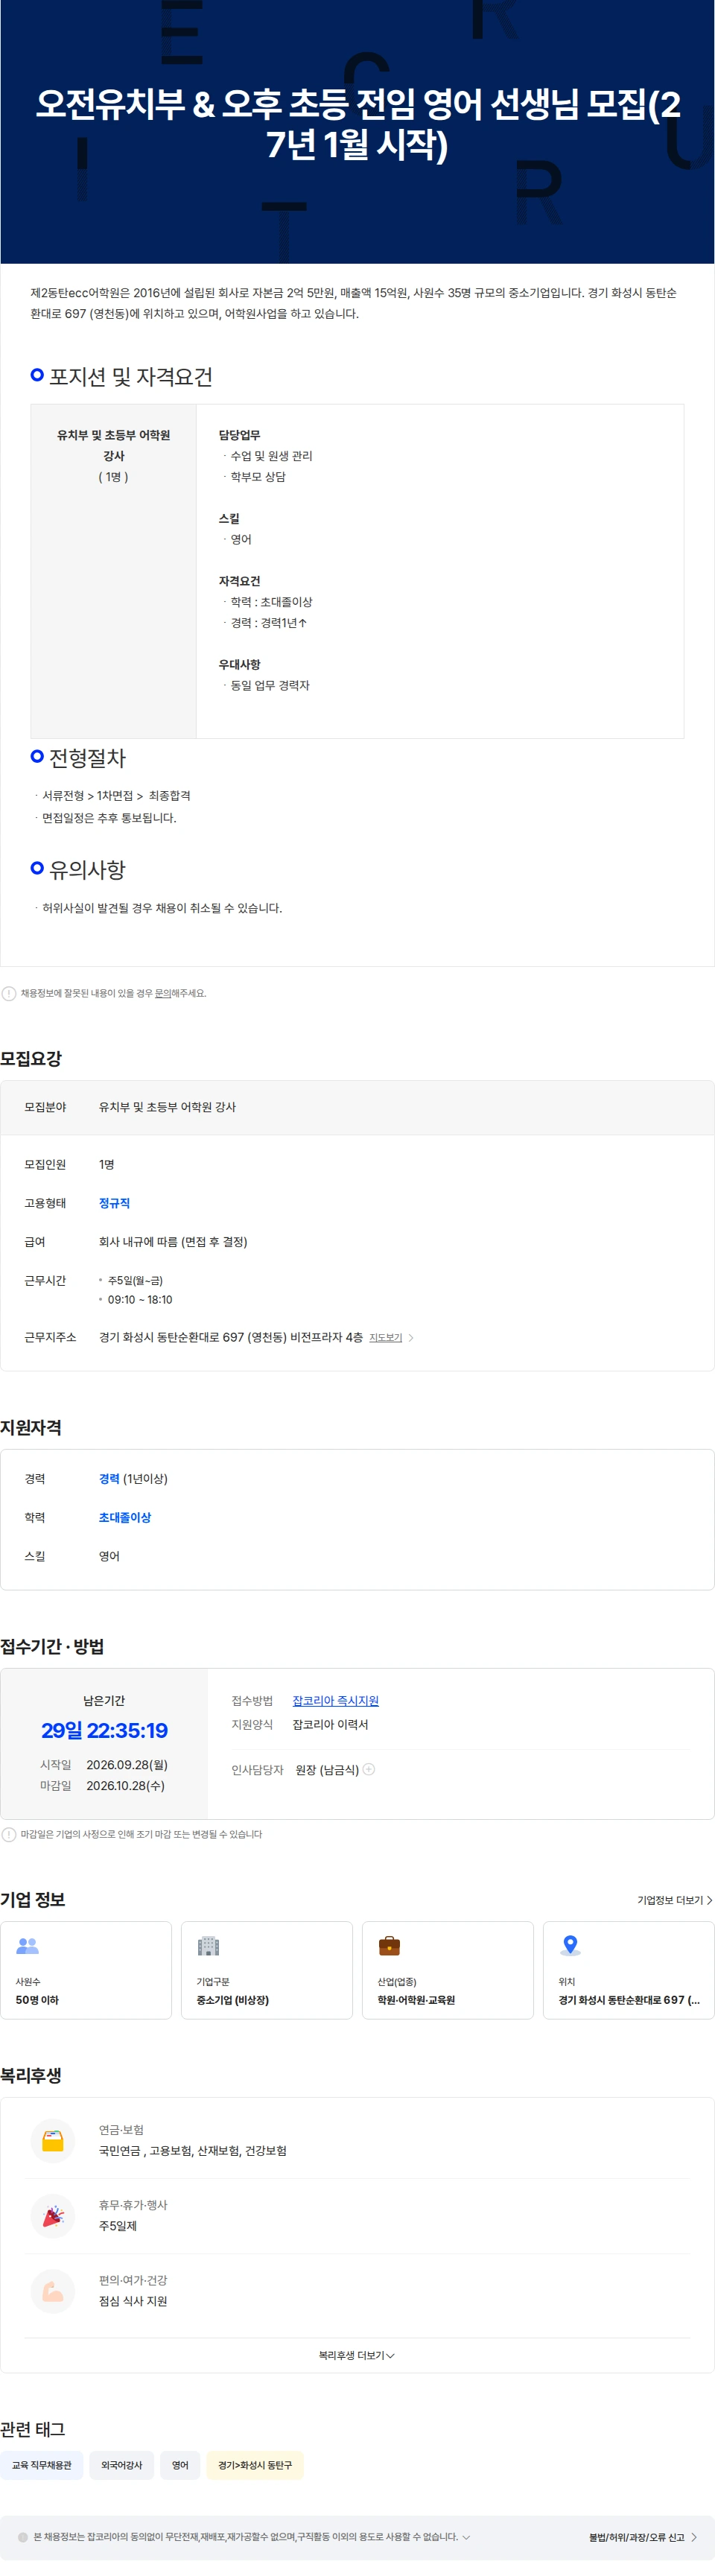Click the 연금·보험 benefit icon
Image resolution: width=715 pixels, height=2576 pixels.
point(53,2141)
